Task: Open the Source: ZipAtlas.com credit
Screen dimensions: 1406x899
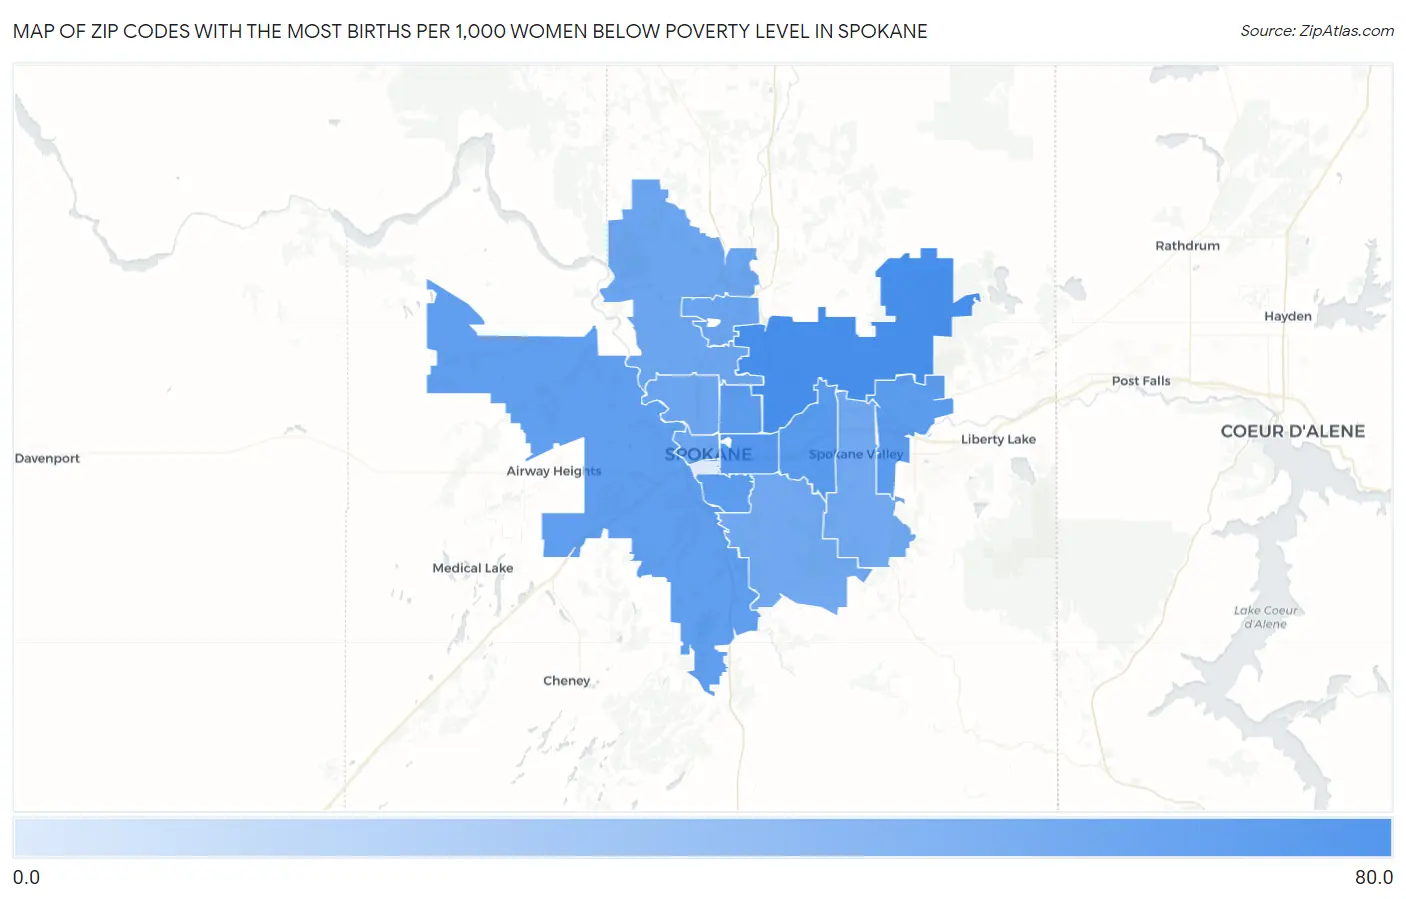Action: [x=1317, y=31]
